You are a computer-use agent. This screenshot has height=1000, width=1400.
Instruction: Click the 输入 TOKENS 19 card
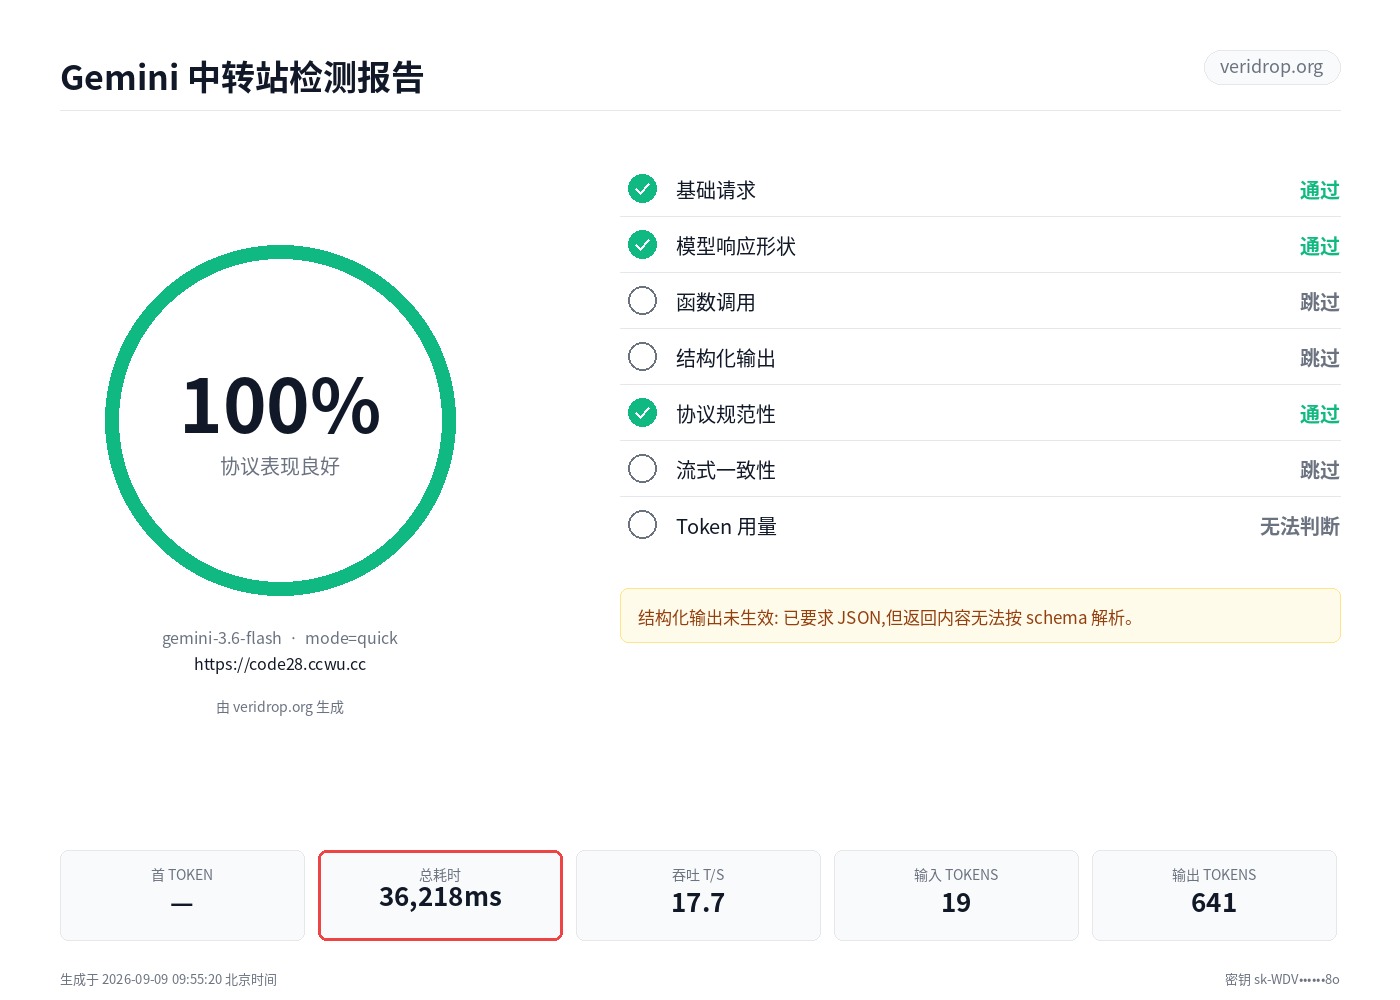coord(956,895)
